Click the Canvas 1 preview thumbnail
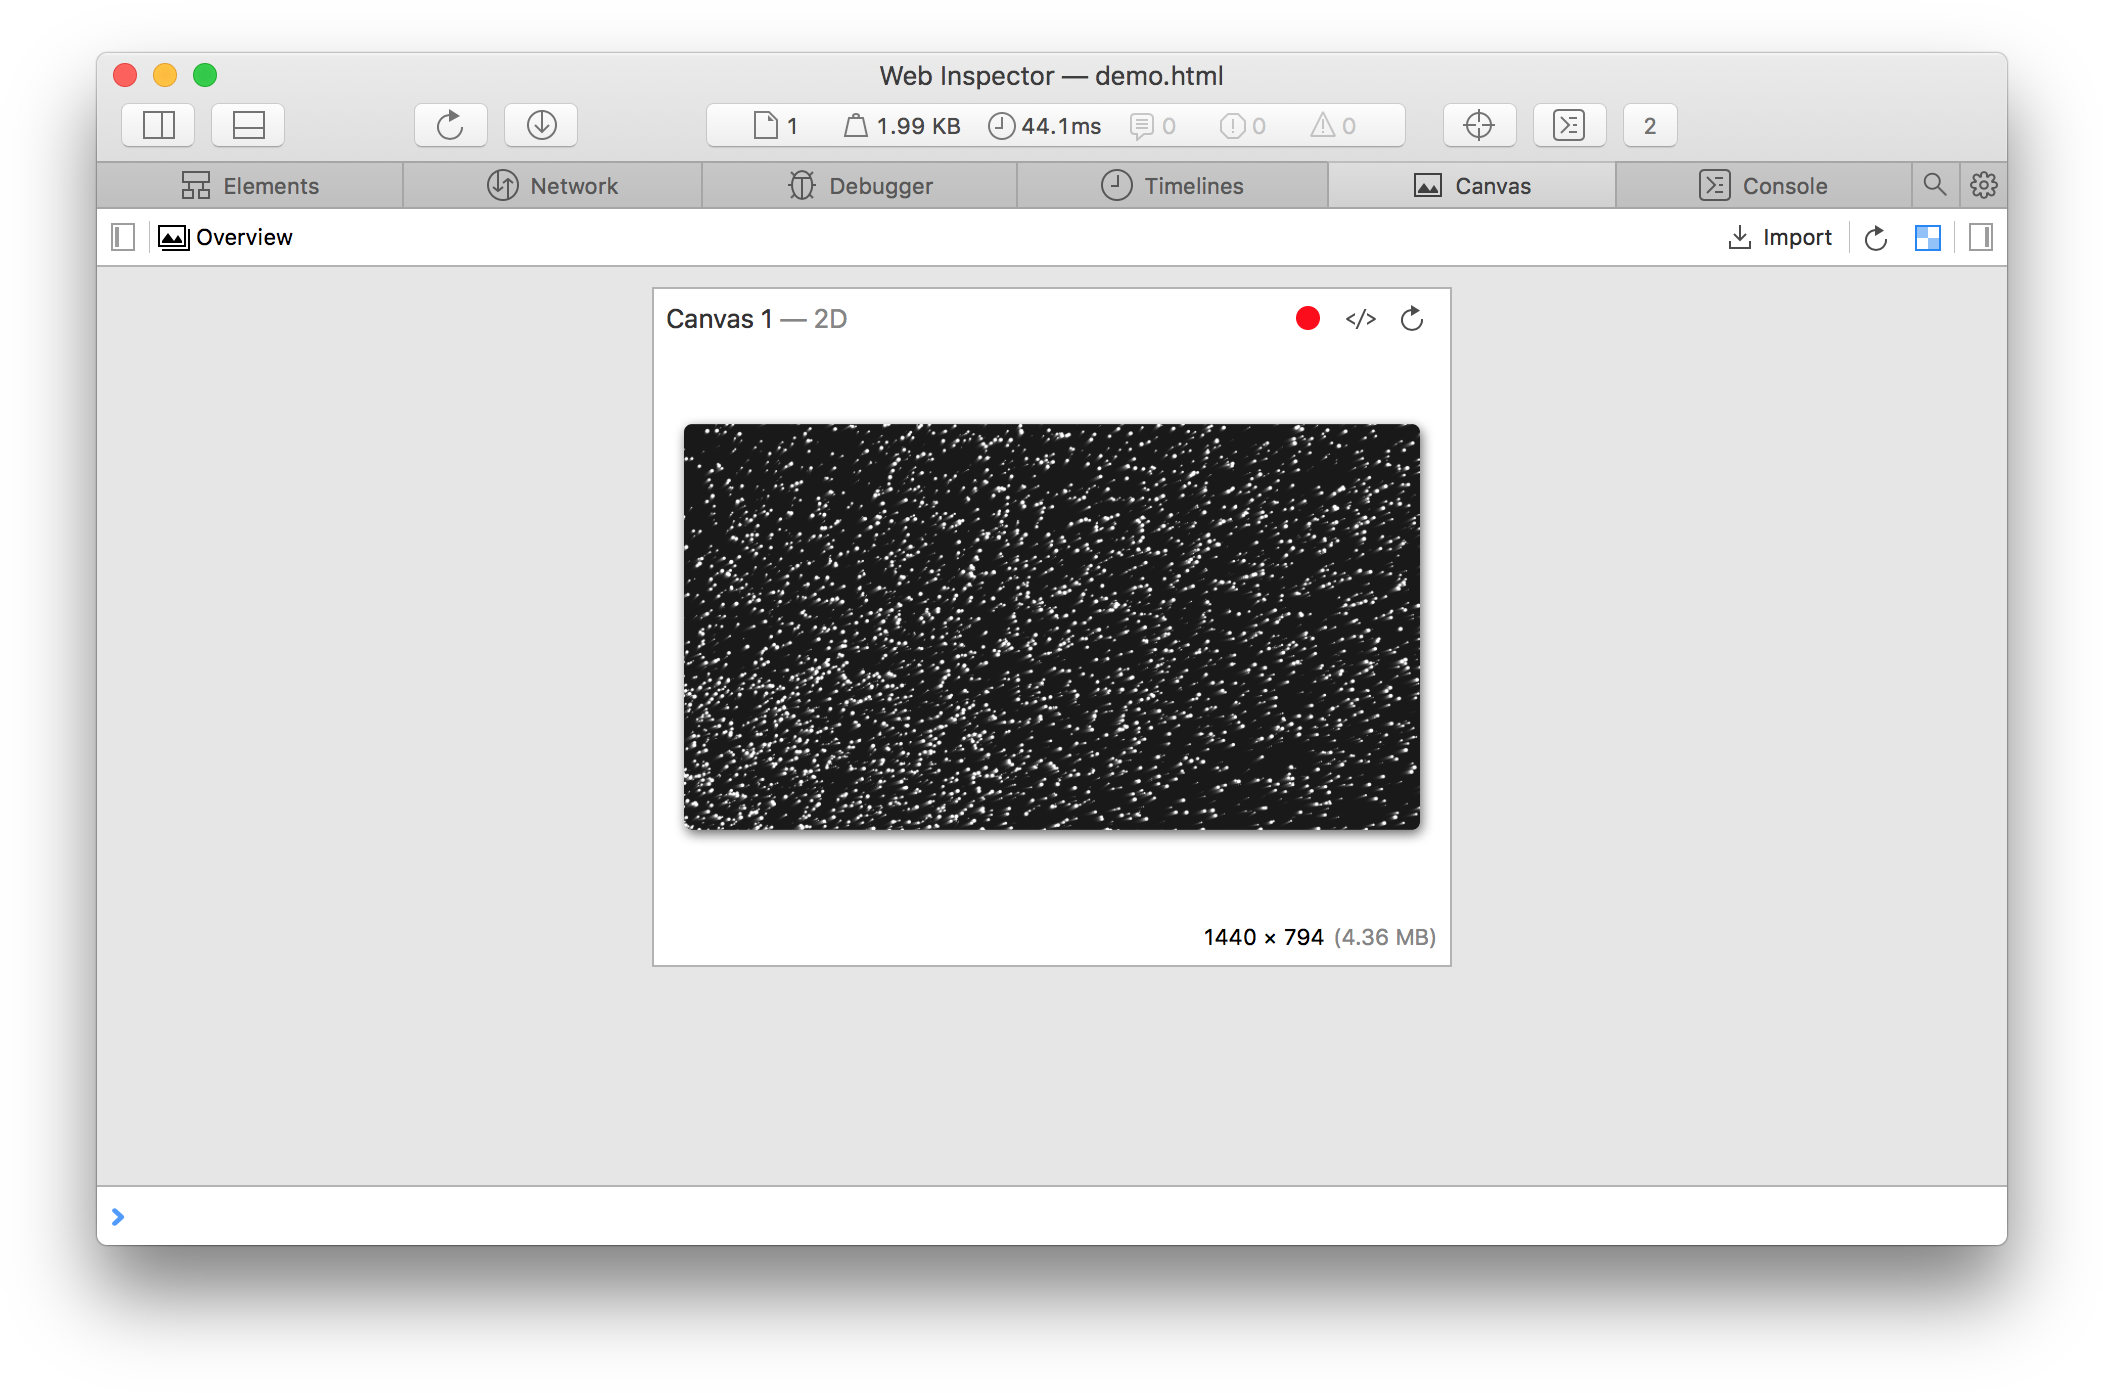The height and width of the screenshot is (1393, 2103). (1050, 626)
